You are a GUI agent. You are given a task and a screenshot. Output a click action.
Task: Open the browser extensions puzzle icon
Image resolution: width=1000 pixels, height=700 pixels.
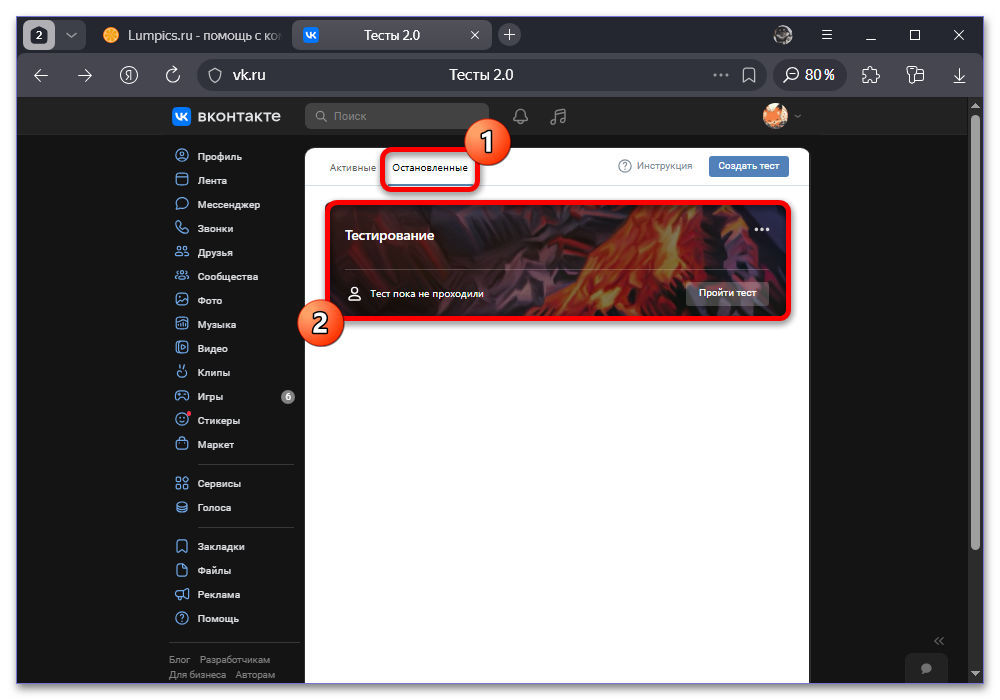pos(871,75)
